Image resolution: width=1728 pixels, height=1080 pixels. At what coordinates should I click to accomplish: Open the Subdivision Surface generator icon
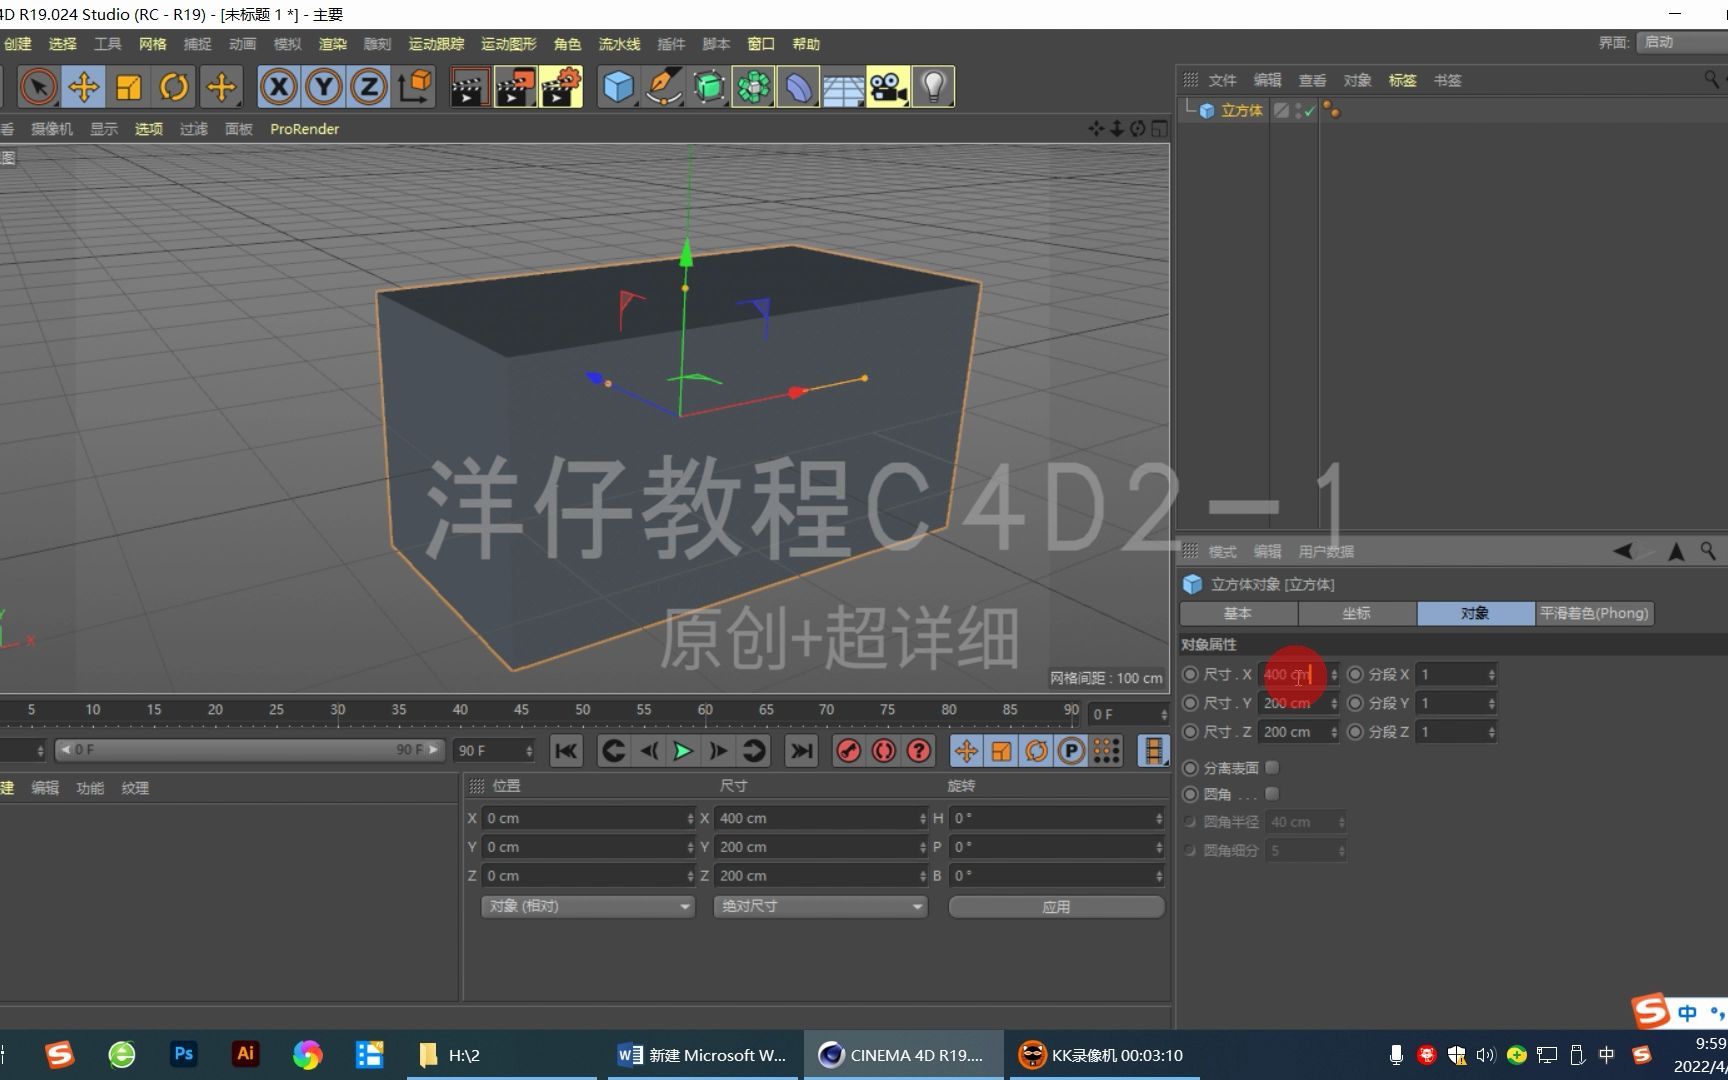pyautogui.click(x=708, y=87)
